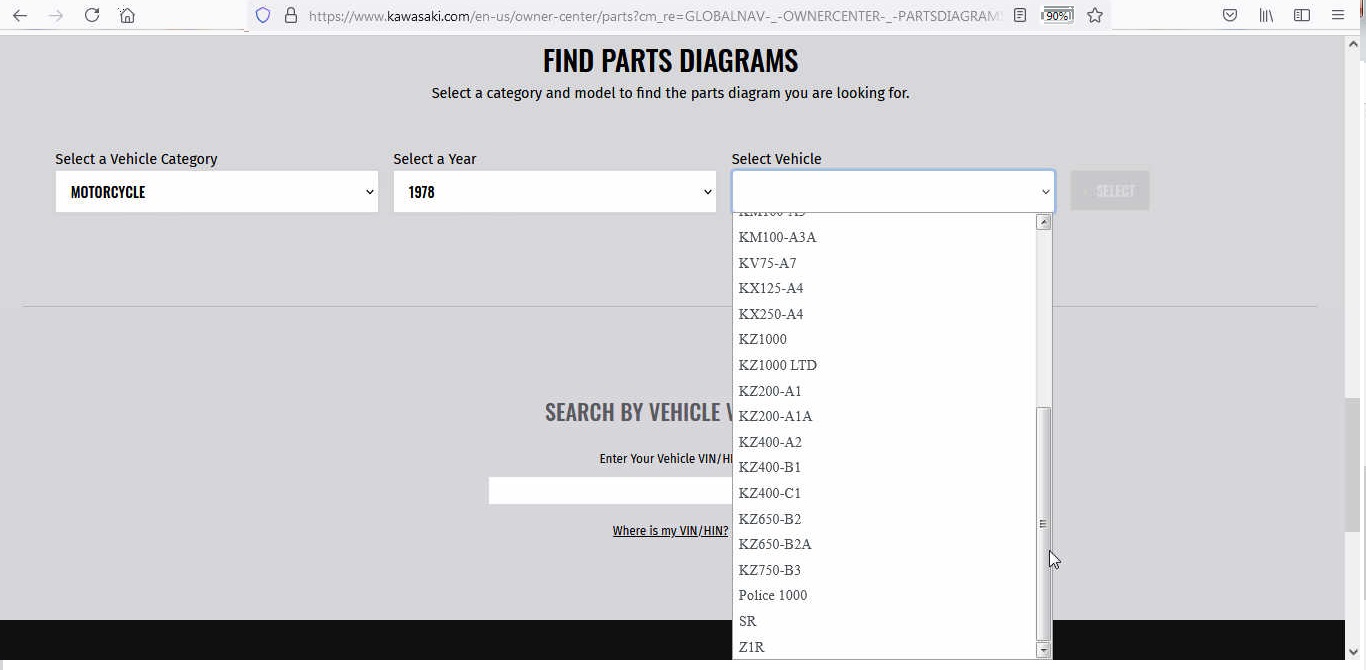The image size is (1366, 670).
Task: Reload the Kawasaki parts page
Action: point(91,15)
